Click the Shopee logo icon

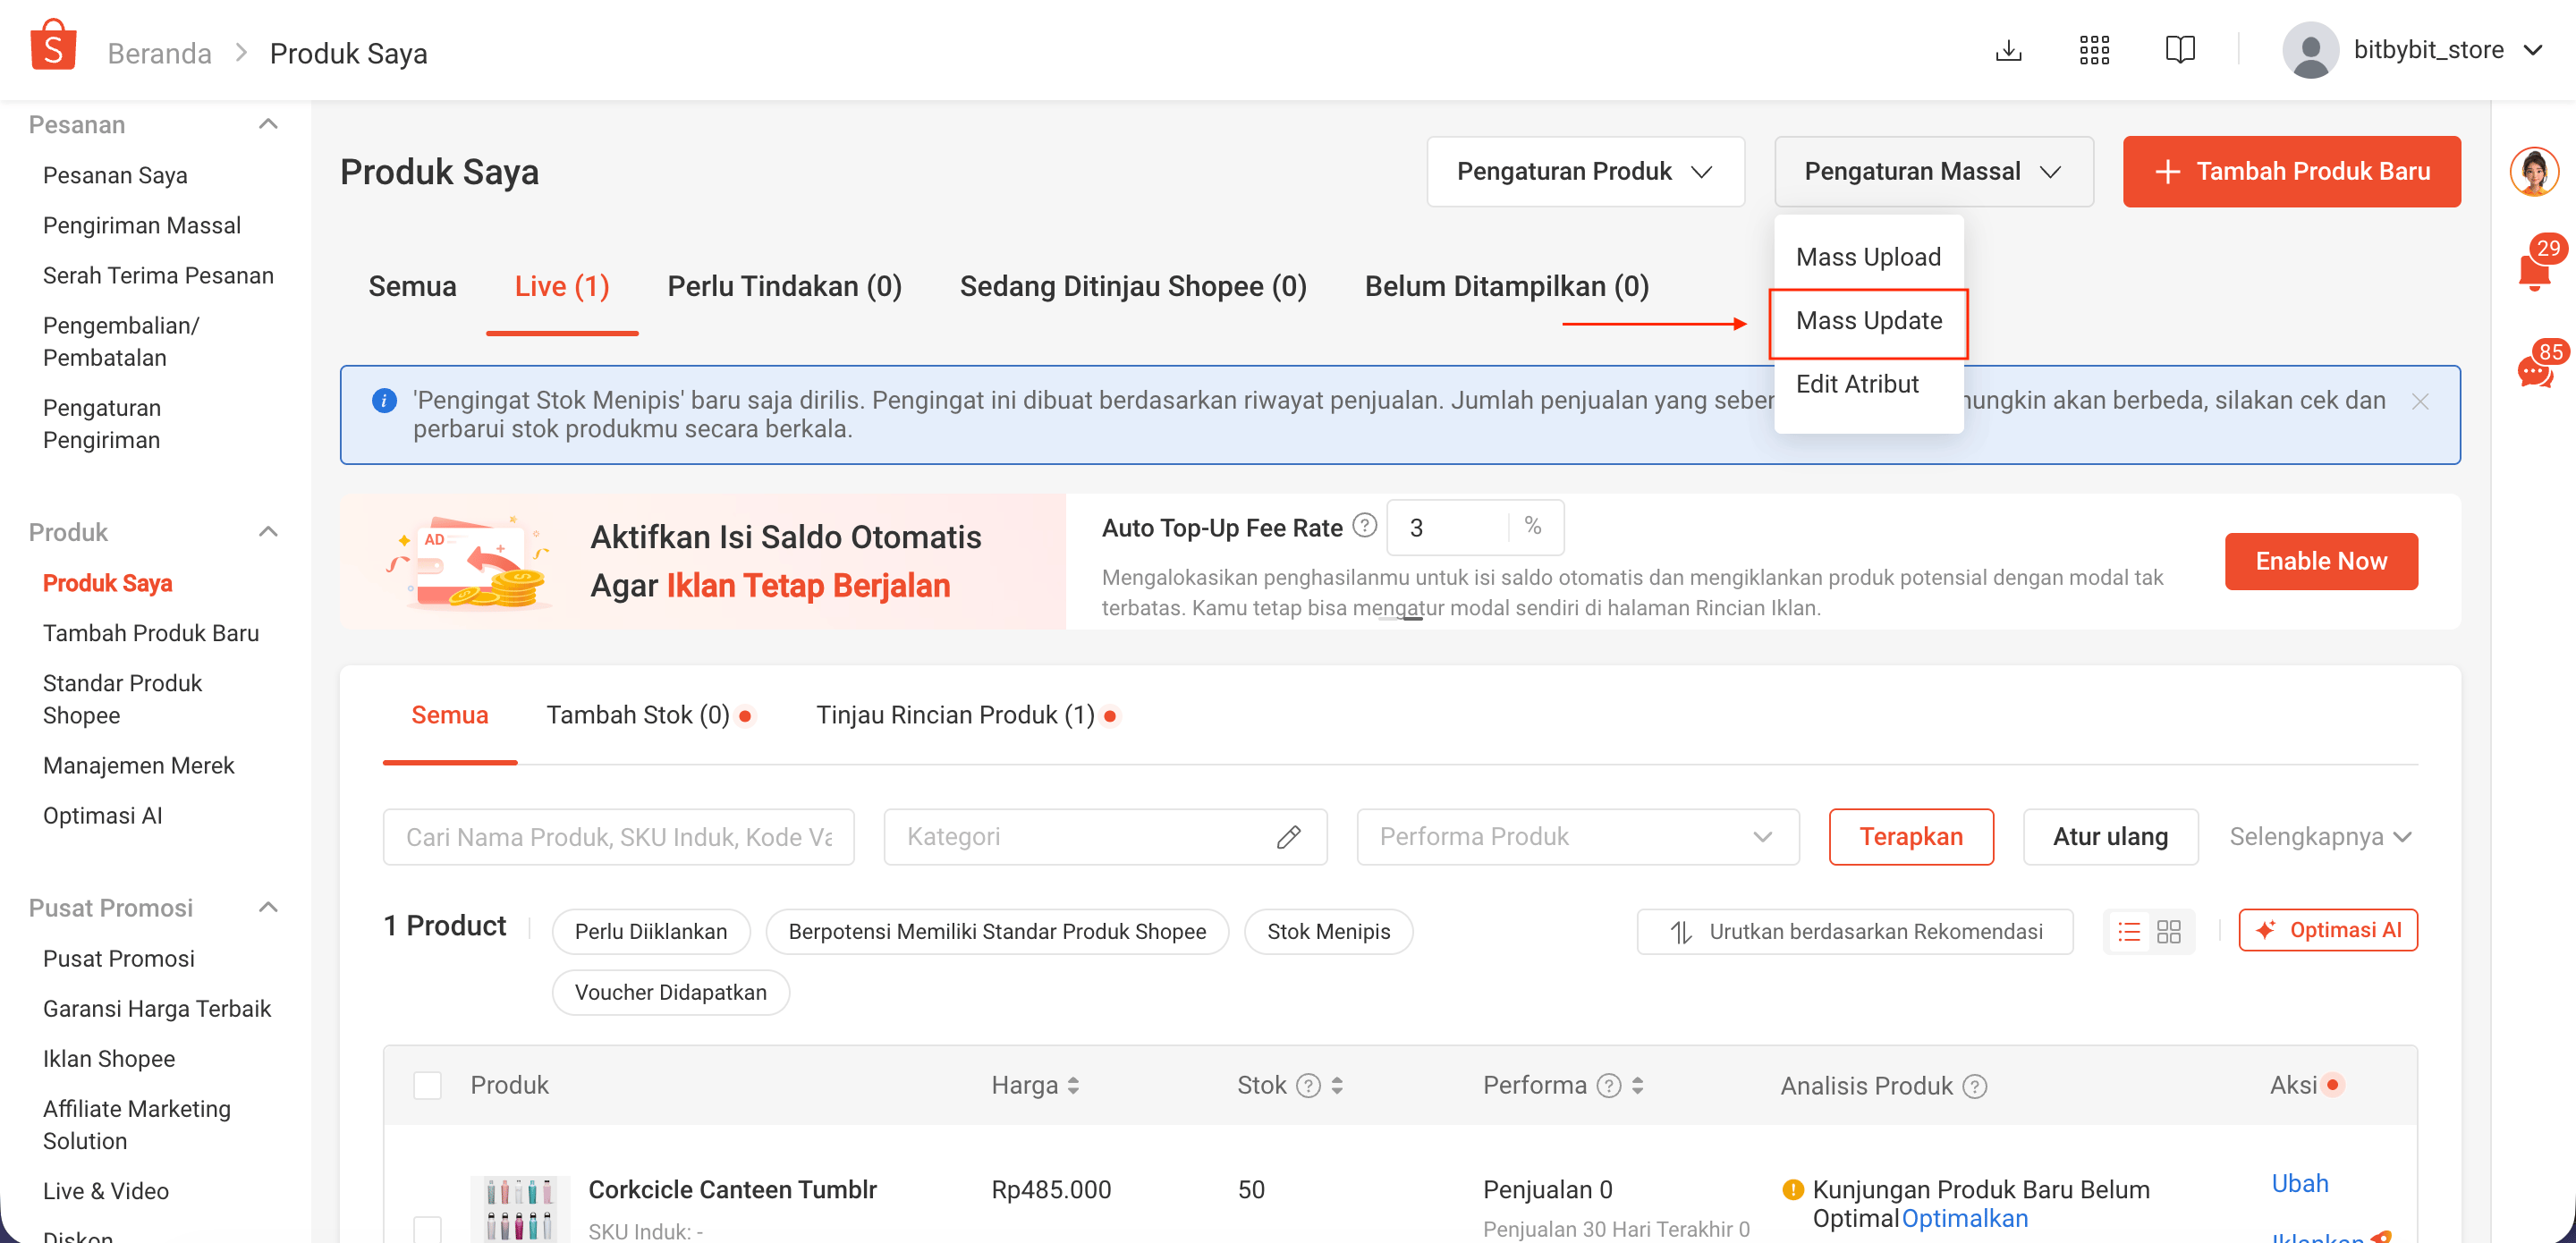point(53,45)
